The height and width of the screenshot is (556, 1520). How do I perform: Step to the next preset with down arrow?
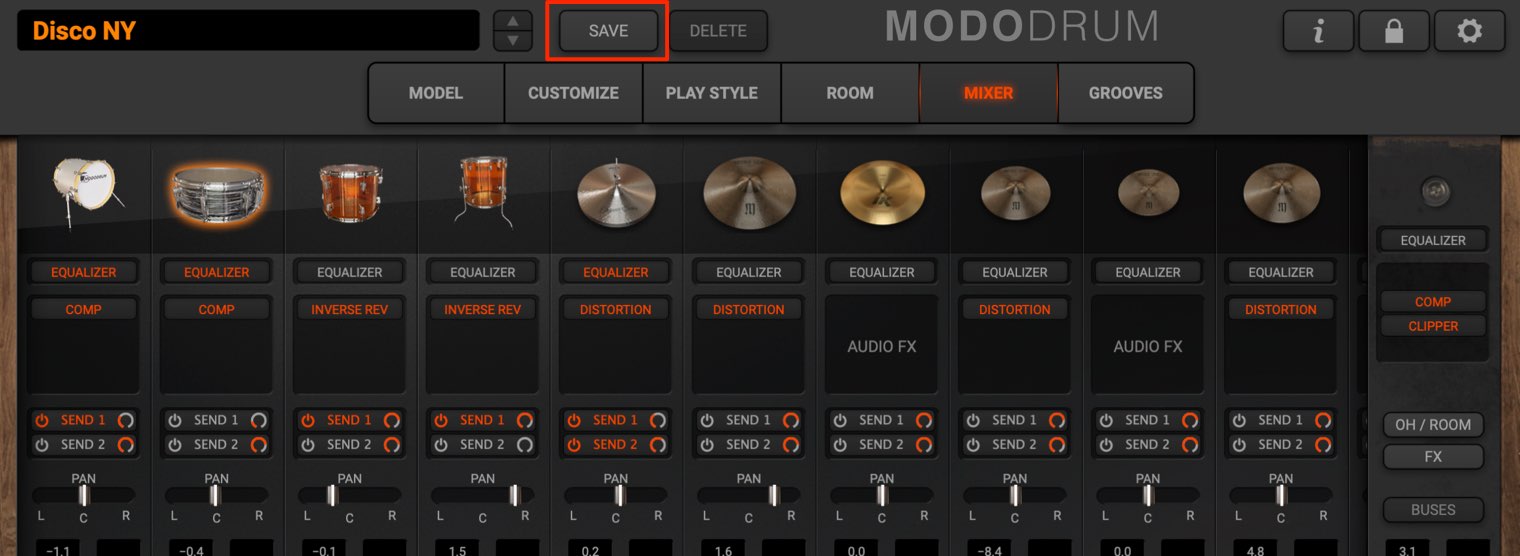513,41
